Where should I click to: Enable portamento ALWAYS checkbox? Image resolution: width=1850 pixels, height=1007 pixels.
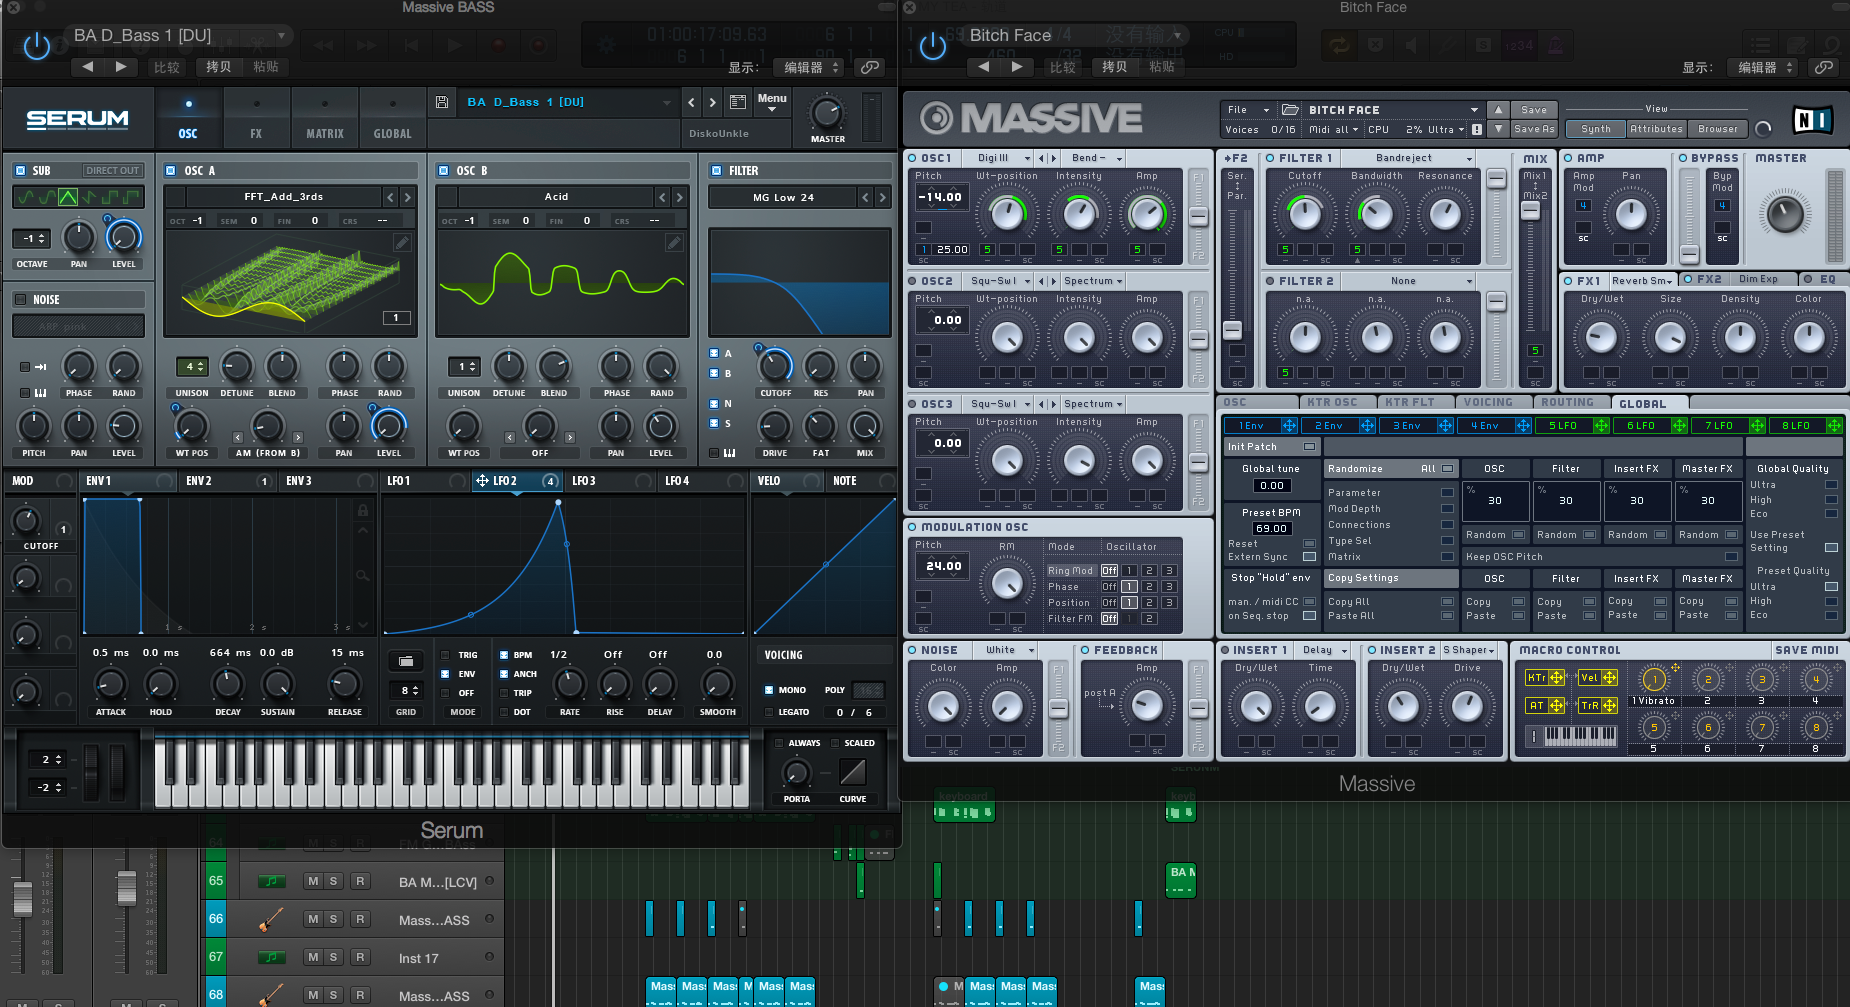pos(779,743)
